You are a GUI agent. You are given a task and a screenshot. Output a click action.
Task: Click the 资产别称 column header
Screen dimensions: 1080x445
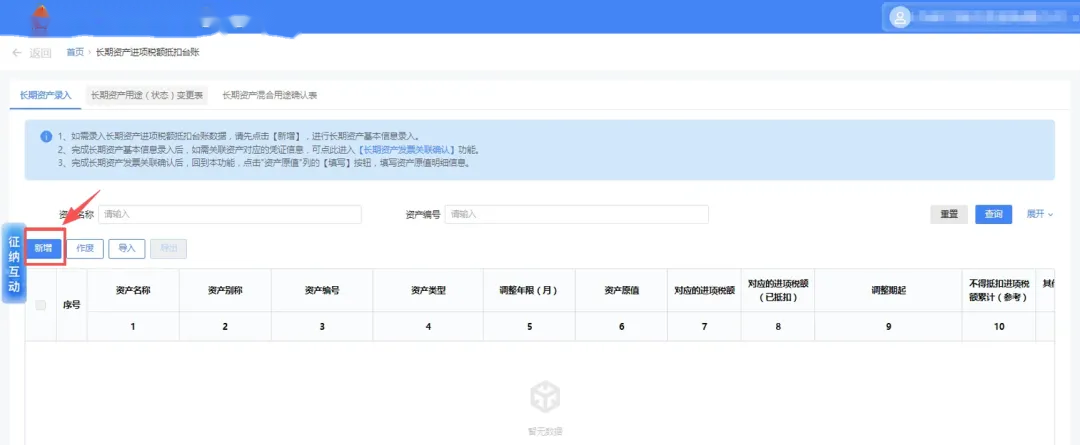coord(225,290)
